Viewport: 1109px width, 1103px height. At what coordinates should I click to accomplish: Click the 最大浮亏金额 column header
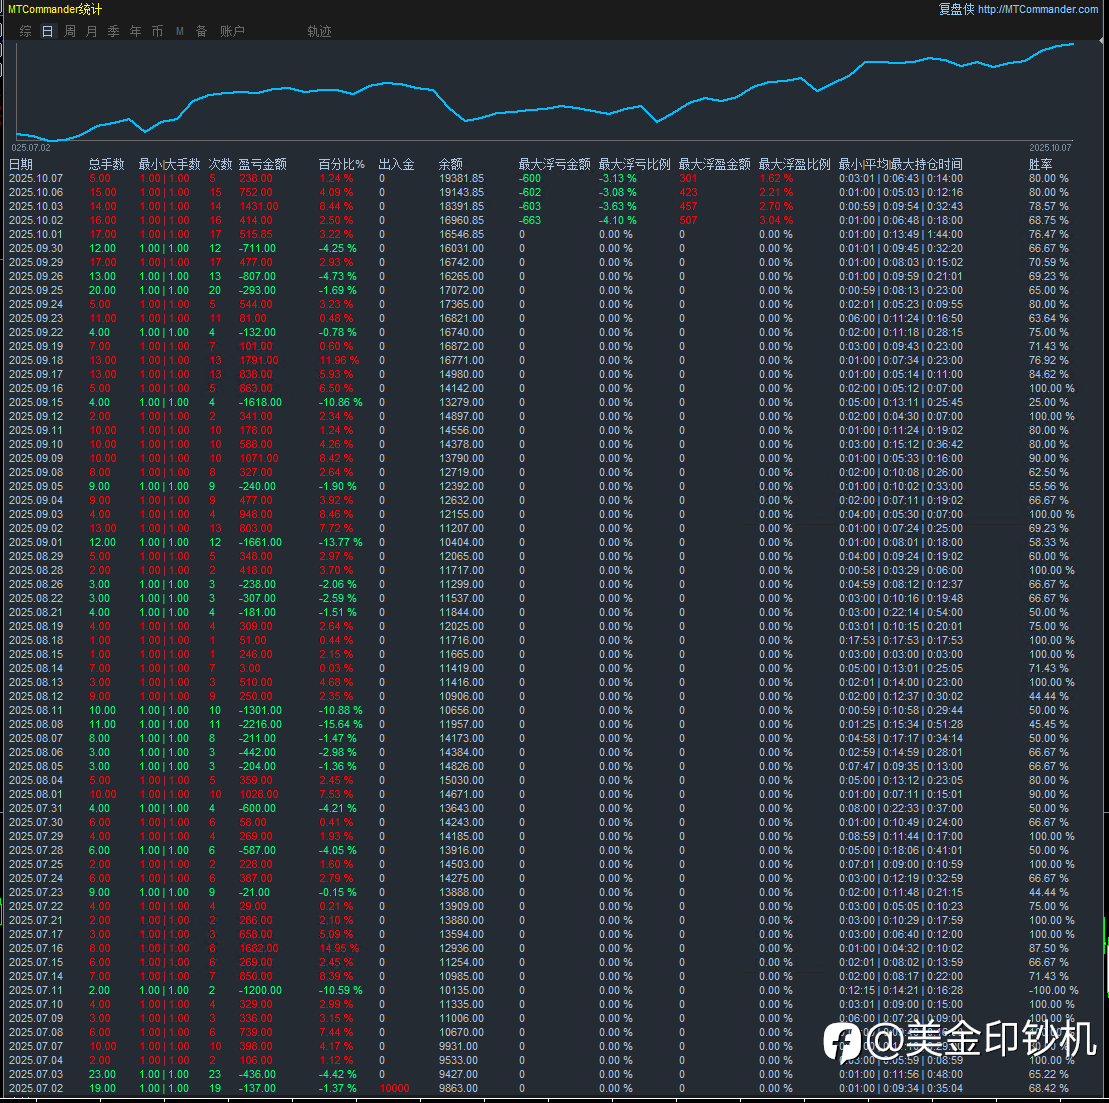554,164
